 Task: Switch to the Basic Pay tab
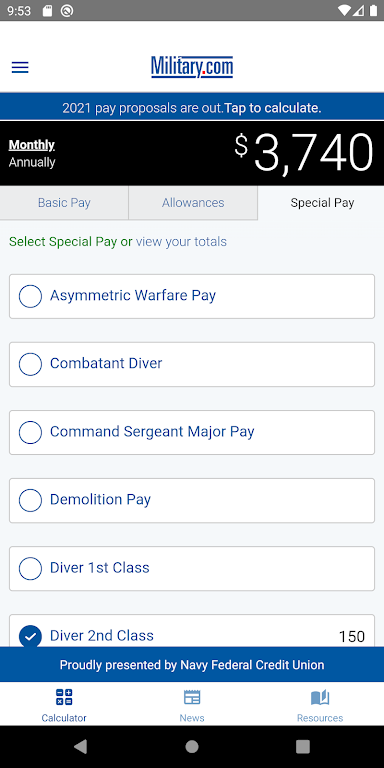pyautogui.click(x=64, y=203)
